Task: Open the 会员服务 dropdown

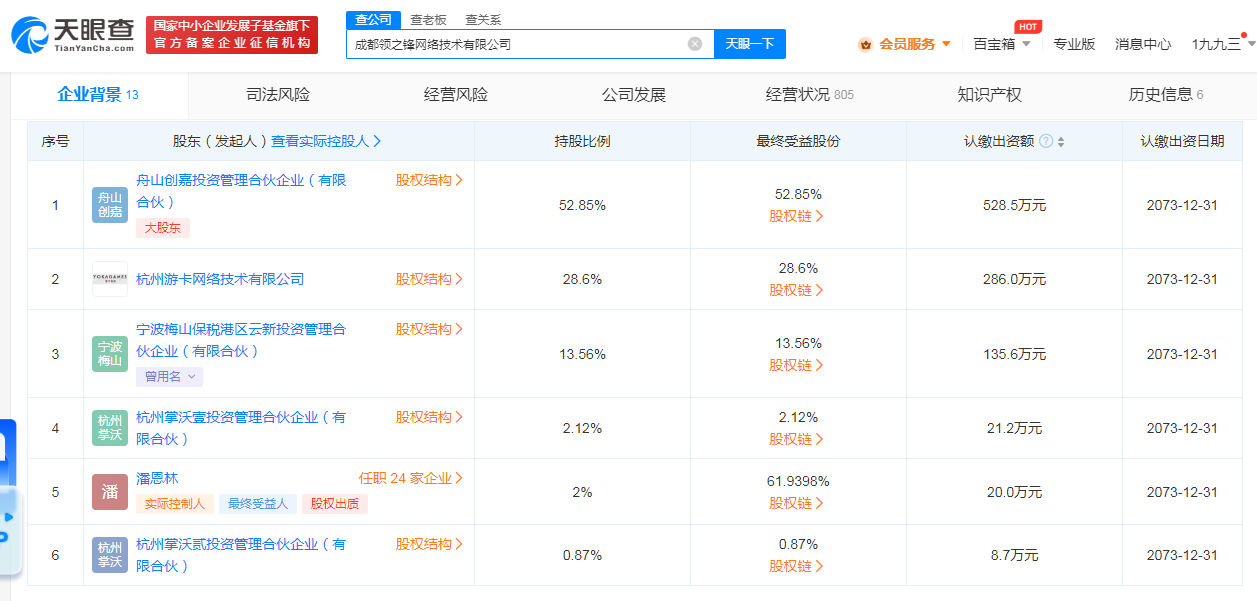Action: tap(915, 44)
